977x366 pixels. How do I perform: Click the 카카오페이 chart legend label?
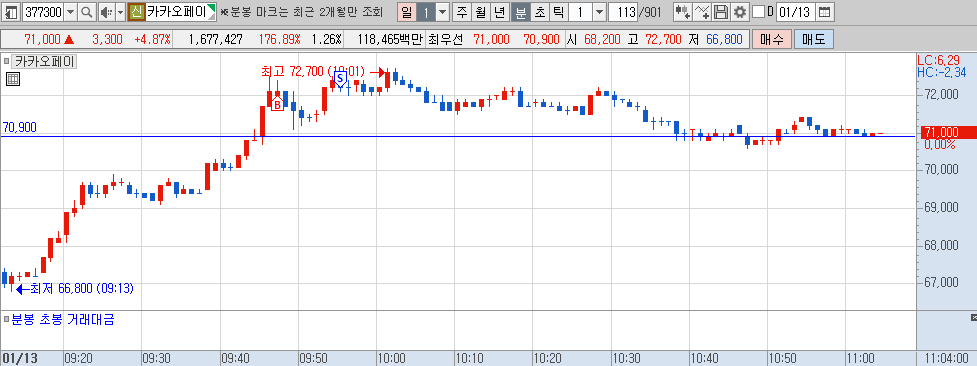44,61
